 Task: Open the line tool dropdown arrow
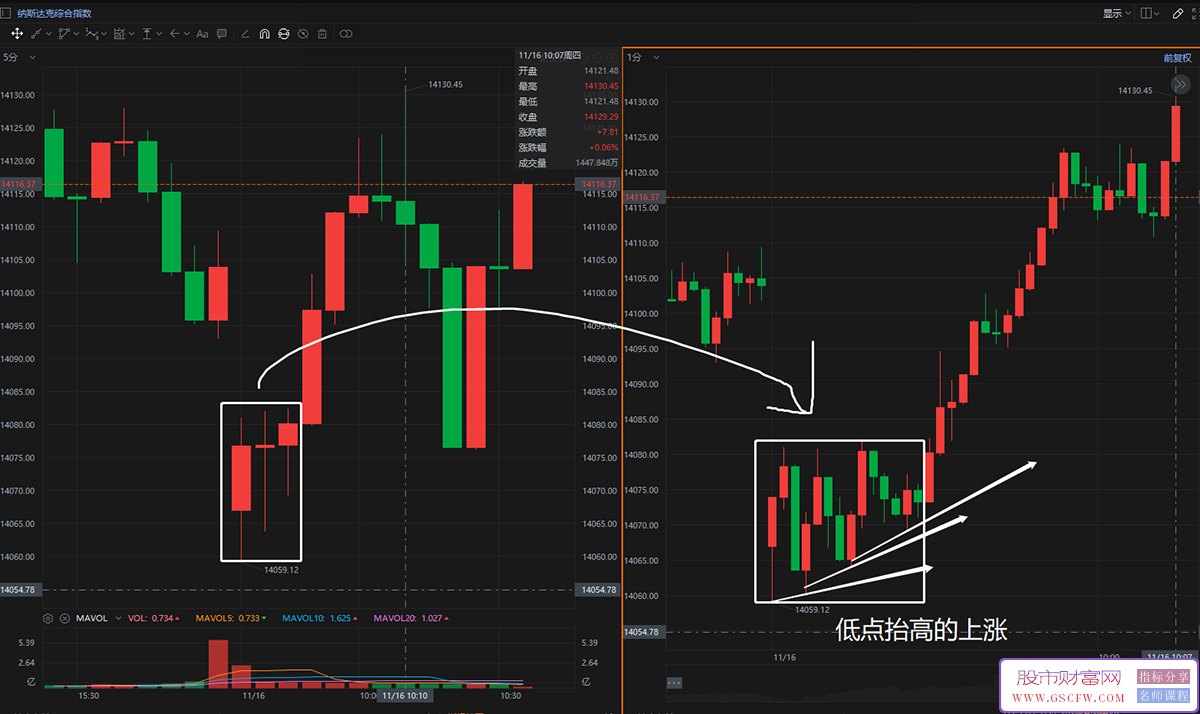coord(49,34)
